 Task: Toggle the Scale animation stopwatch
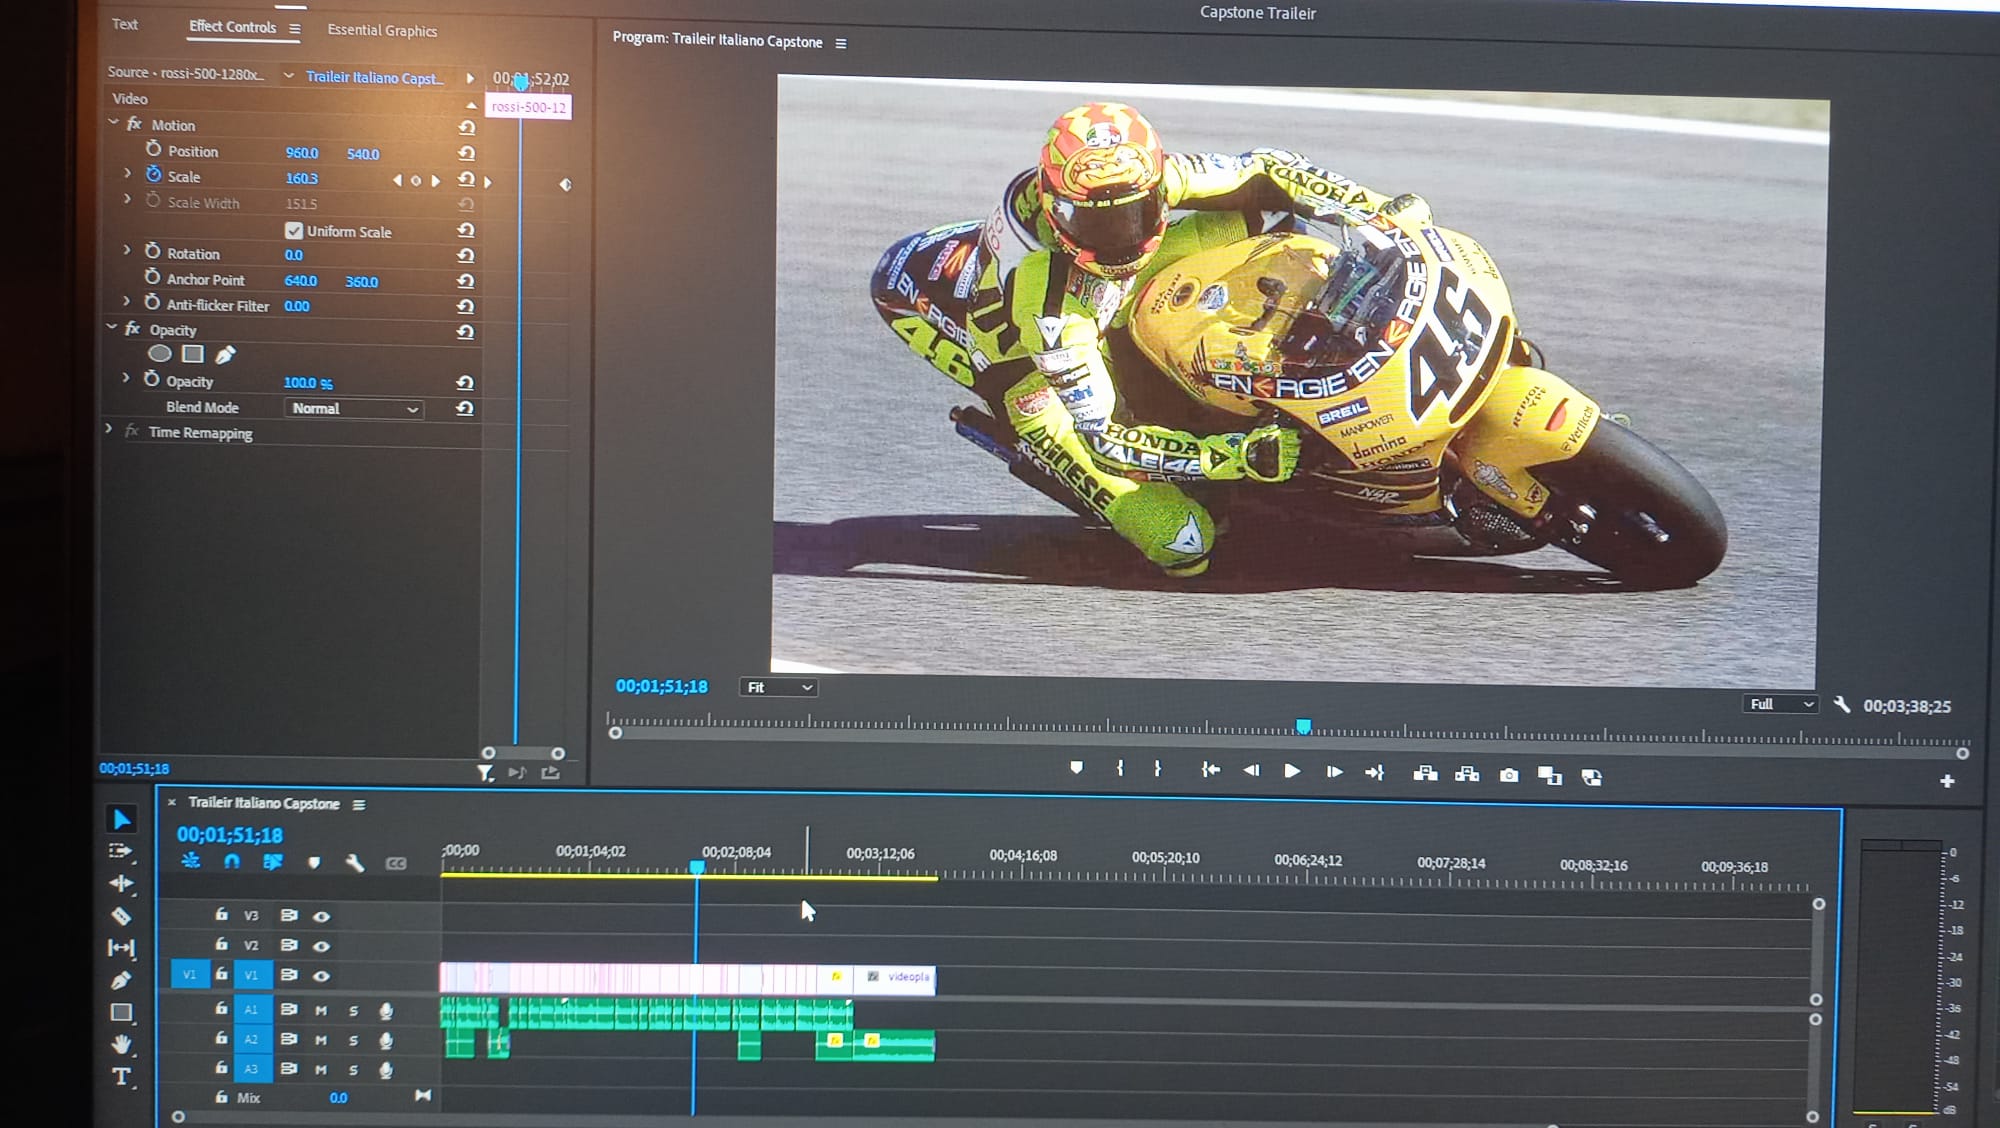click(x=153, y=175)
